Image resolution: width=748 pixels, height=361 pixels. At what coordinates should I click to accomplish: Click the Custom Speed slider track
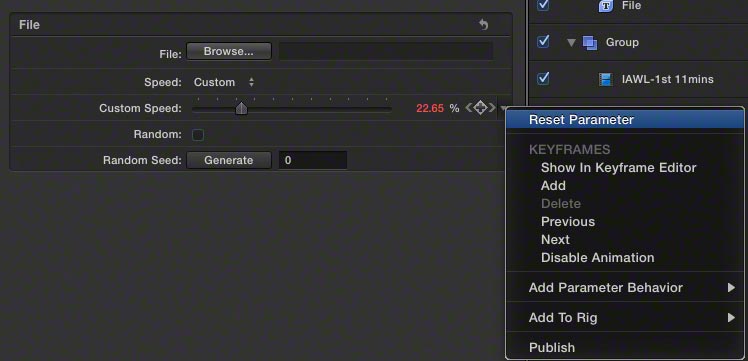pyautogui.click(x=292, y=109)
